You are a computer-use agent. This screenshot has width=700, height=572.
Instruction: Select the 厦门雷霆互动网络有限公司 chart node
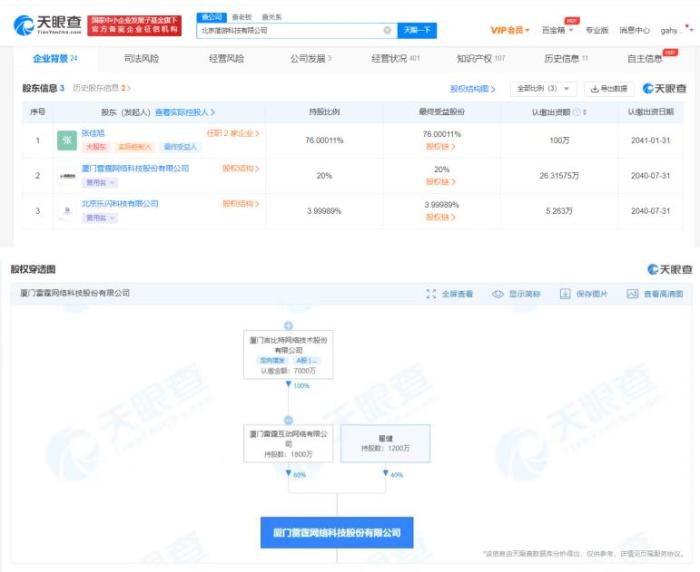point(288,443)
